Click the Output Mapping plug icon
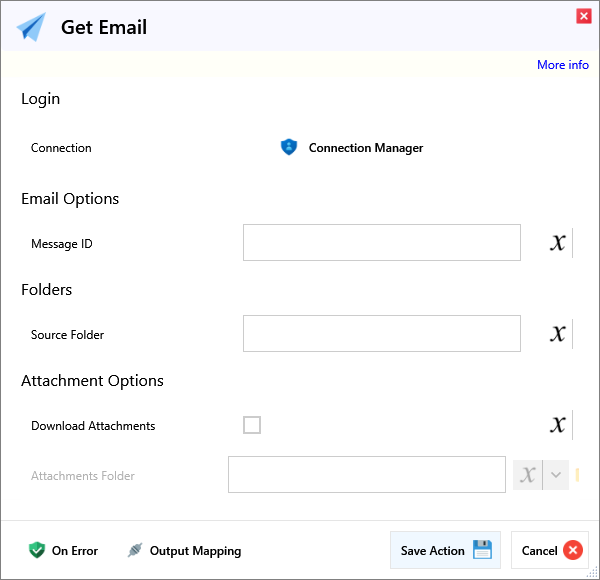The image size is (600, 580). point(135,550)
